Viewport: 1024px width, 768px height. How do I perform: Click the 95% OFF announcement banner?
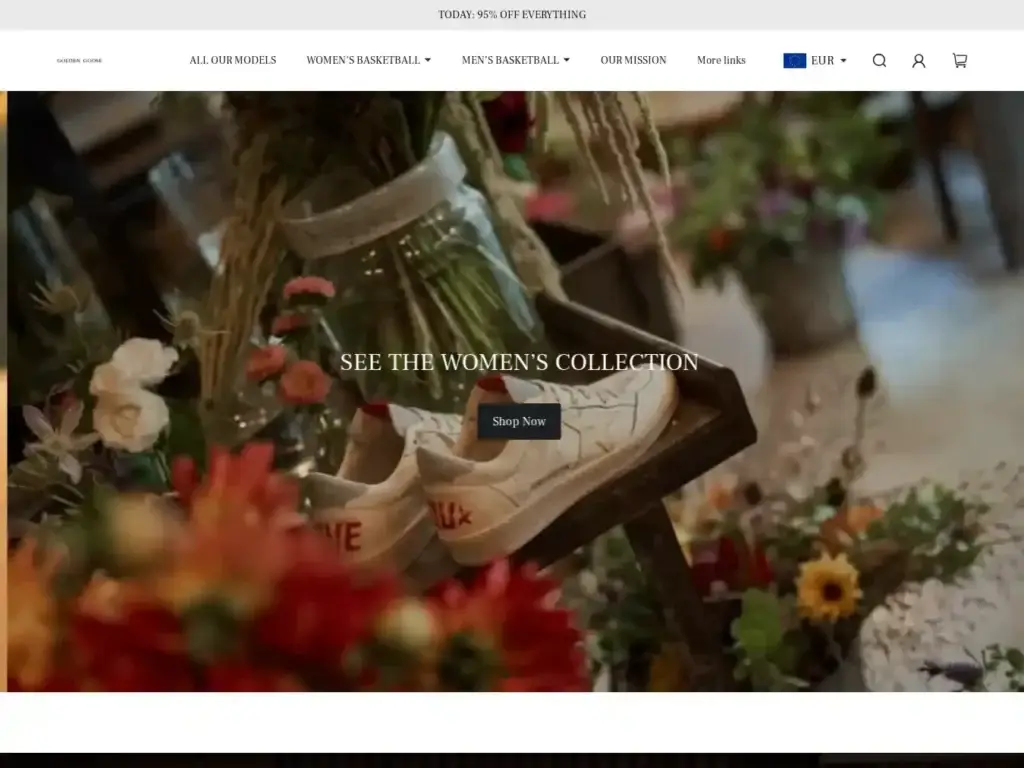(x=512, y=15)
